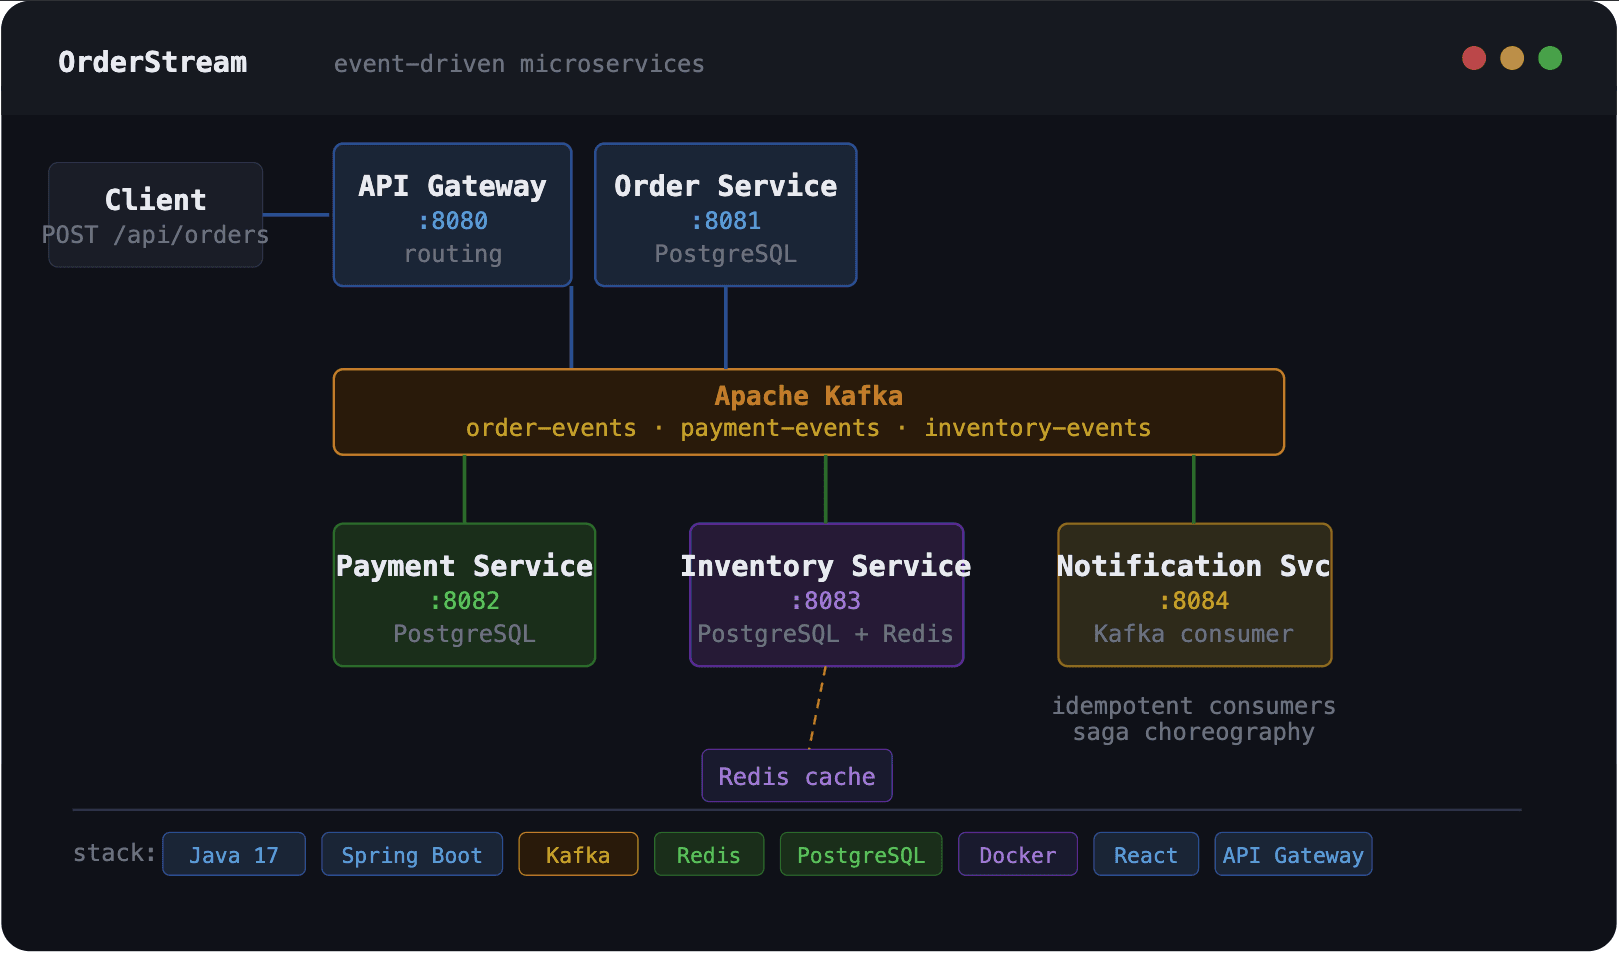Toggle the red window control dot
This screenshot has height=953, width=1619.
[x=1474, y=58]
